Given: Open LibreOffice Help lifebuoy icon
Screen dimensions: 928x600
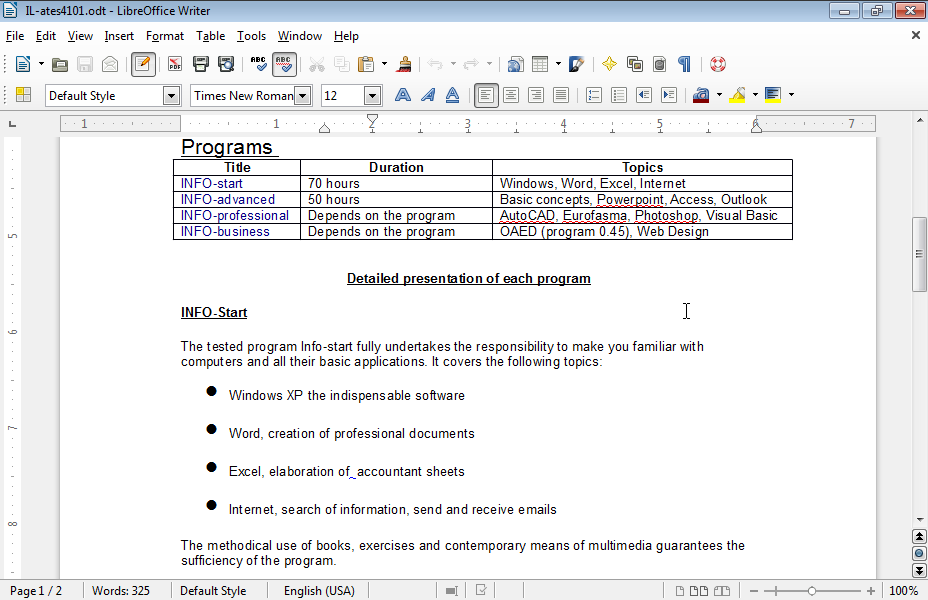Looking at the screenshot, I should pyautogui.click(x=718, y=64).
